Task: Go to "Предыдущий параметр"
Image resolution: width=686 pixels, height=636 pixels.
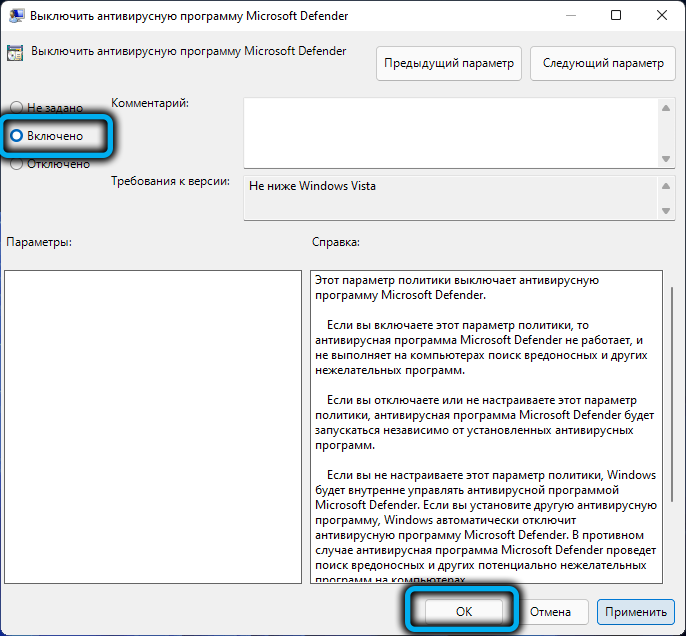Action: [x=449, y=63]
